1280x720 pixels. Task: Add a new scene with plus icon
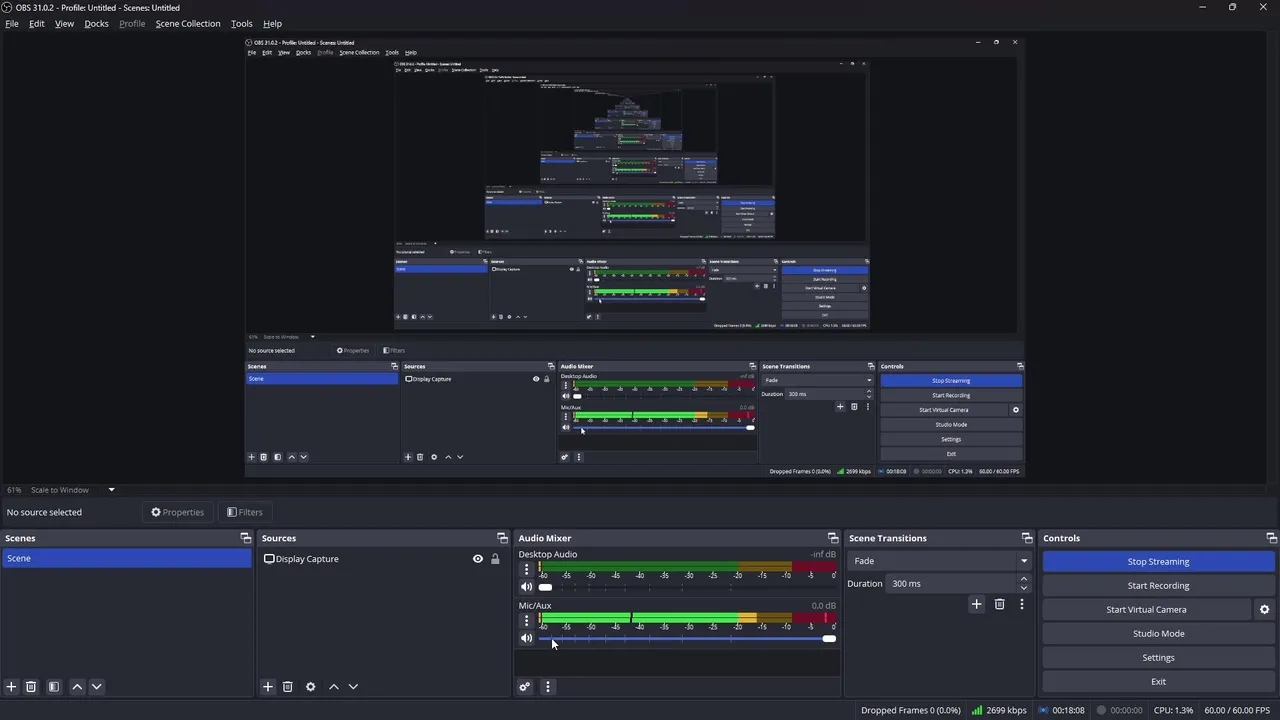pos(11,687)
